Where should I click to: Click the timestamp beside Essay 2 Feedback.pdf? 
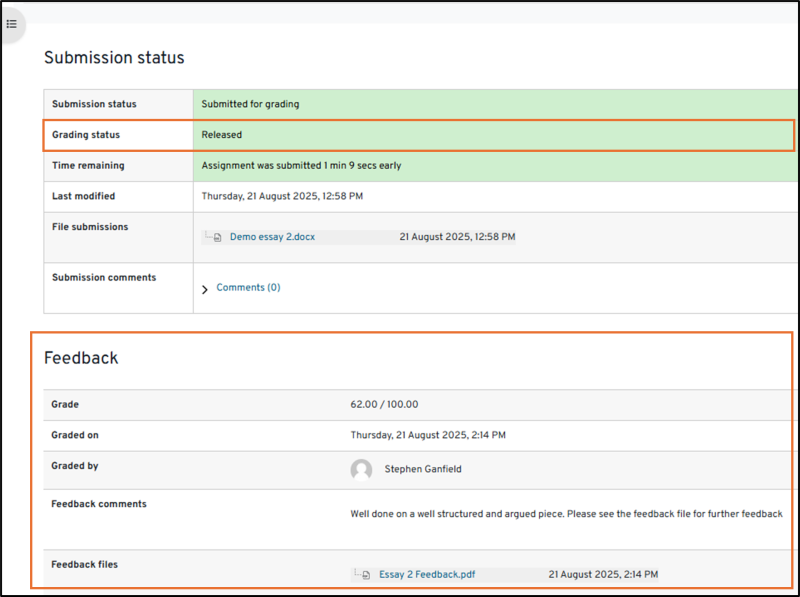click(x=603, y=575)
